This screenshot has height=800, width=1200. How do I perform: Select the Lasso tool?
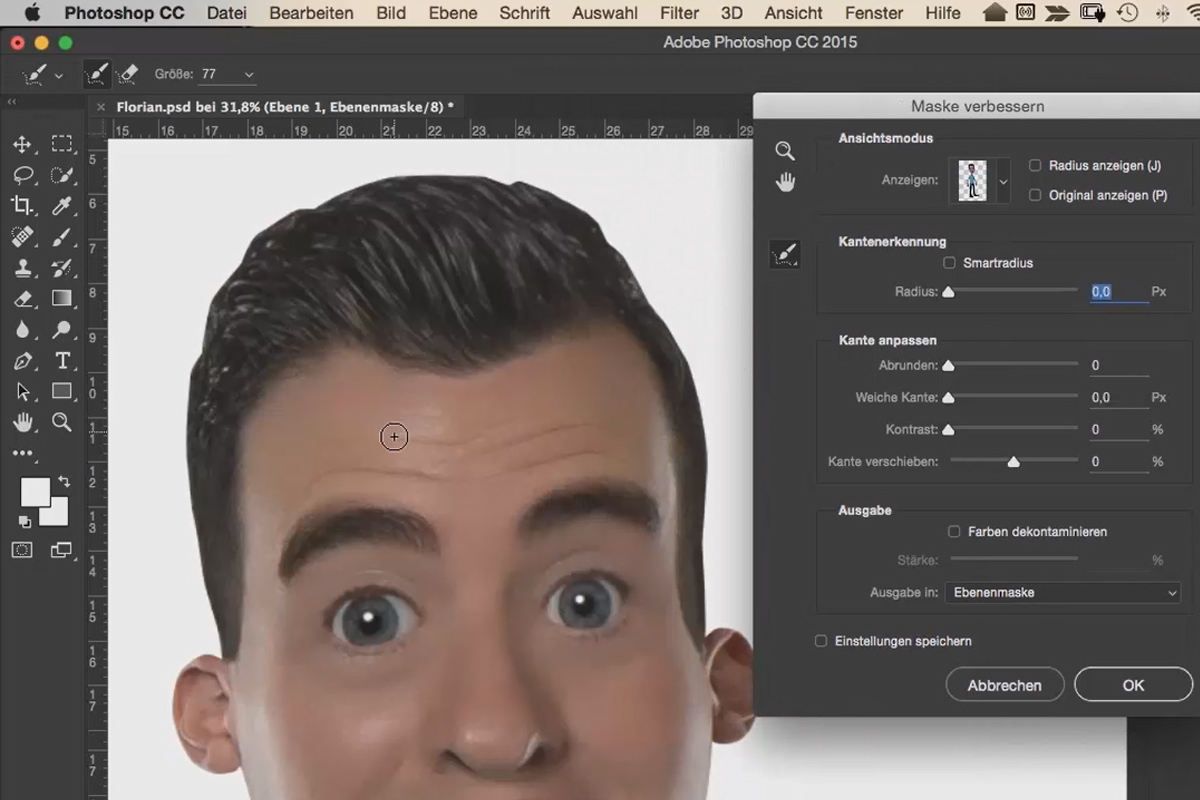[x=22, y=174]
